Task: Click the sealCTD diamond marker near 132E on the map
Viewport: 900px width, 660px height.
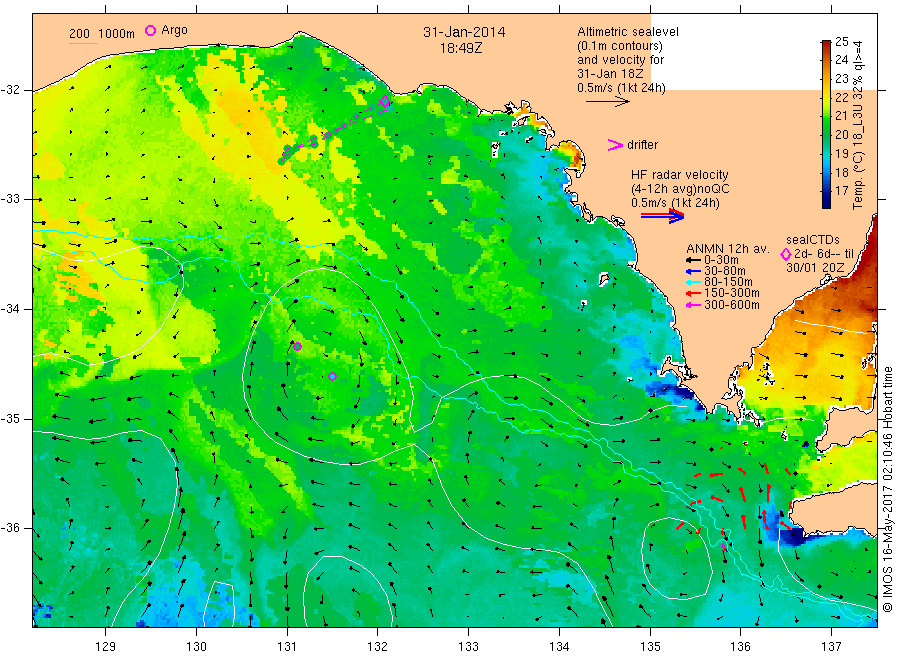Action: (x=385, y=102)
